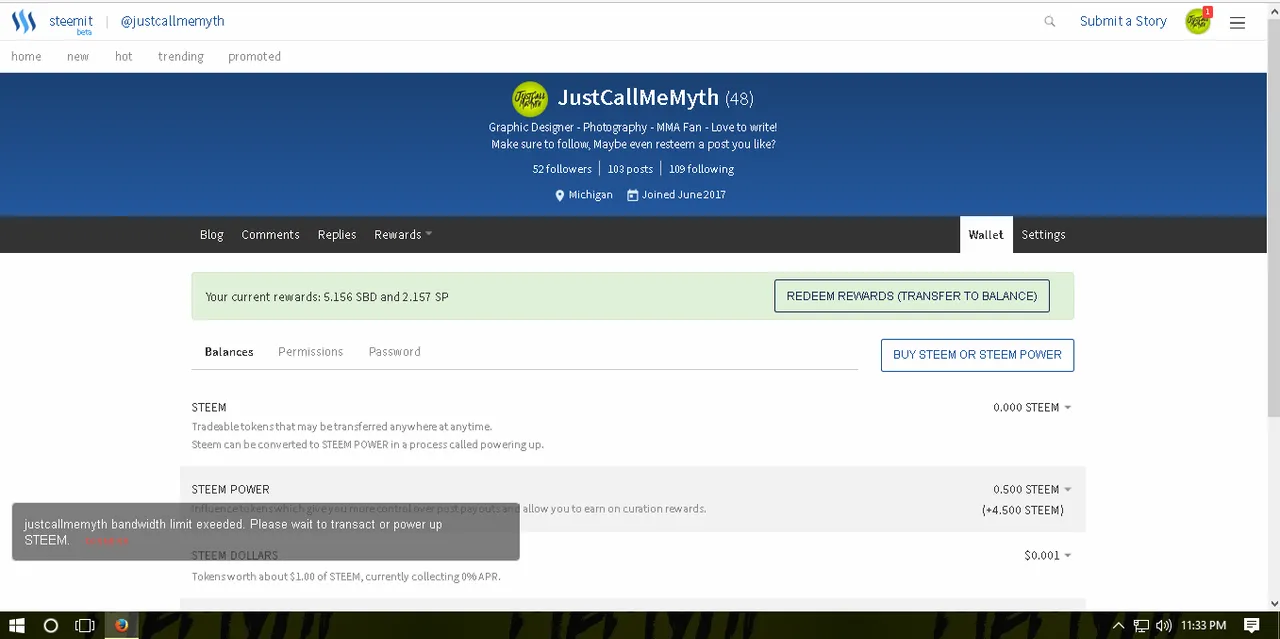This screenshot has height=639, width=1280.
Task: Click the scrollbar down arrow
Action: click(x=1273, y=604)
